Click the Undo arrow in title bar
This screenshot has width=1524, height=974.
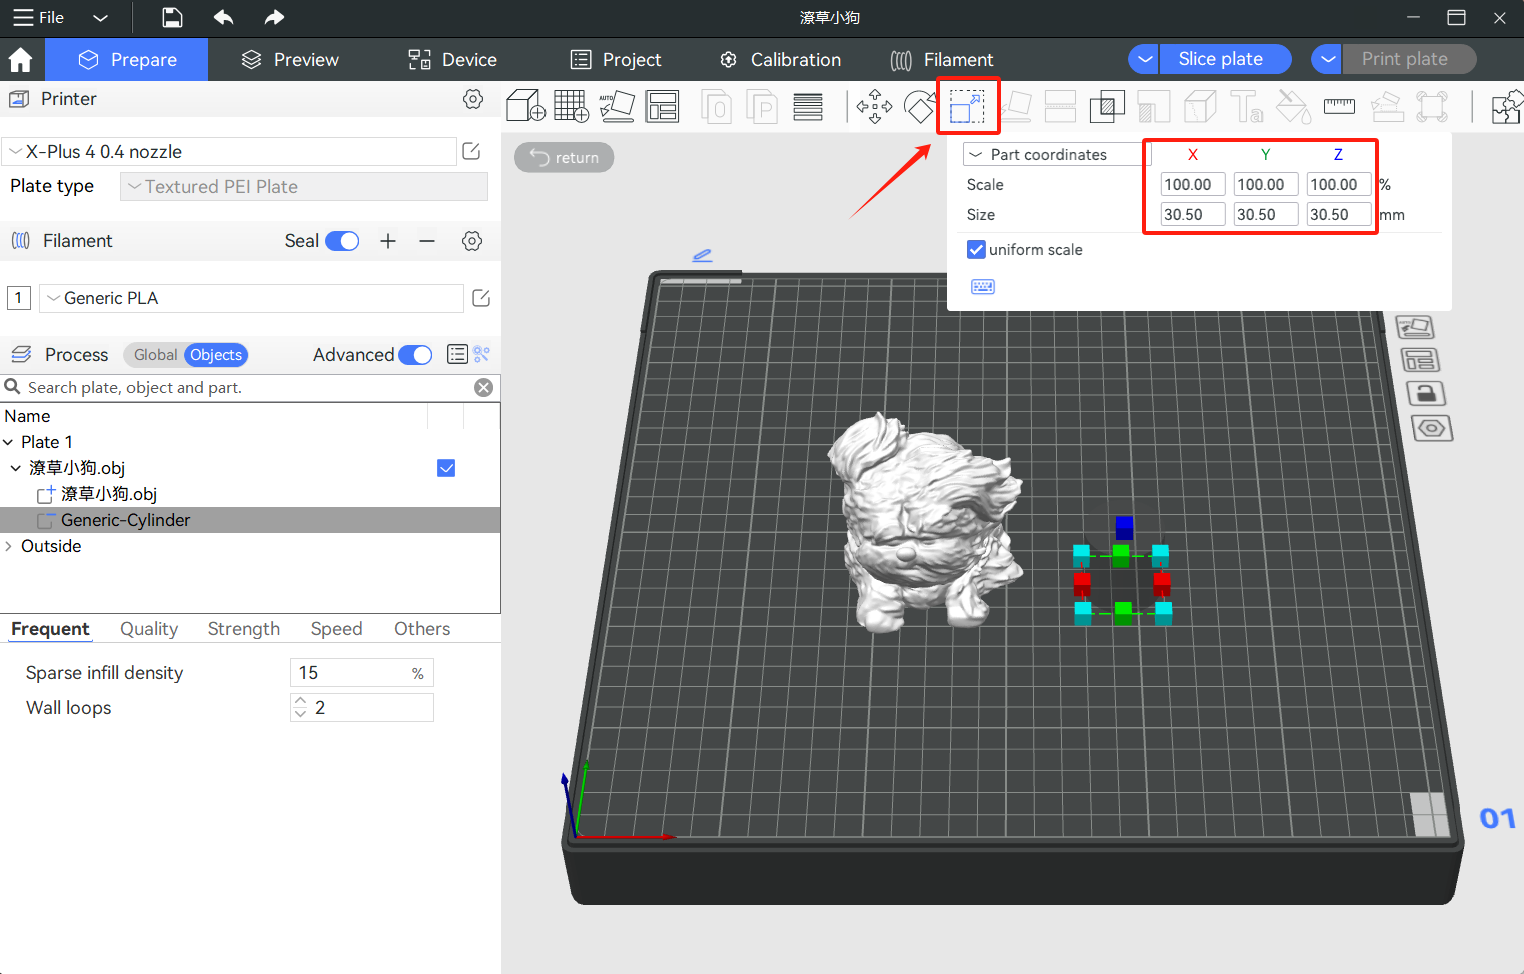click(x=223, y=17)
